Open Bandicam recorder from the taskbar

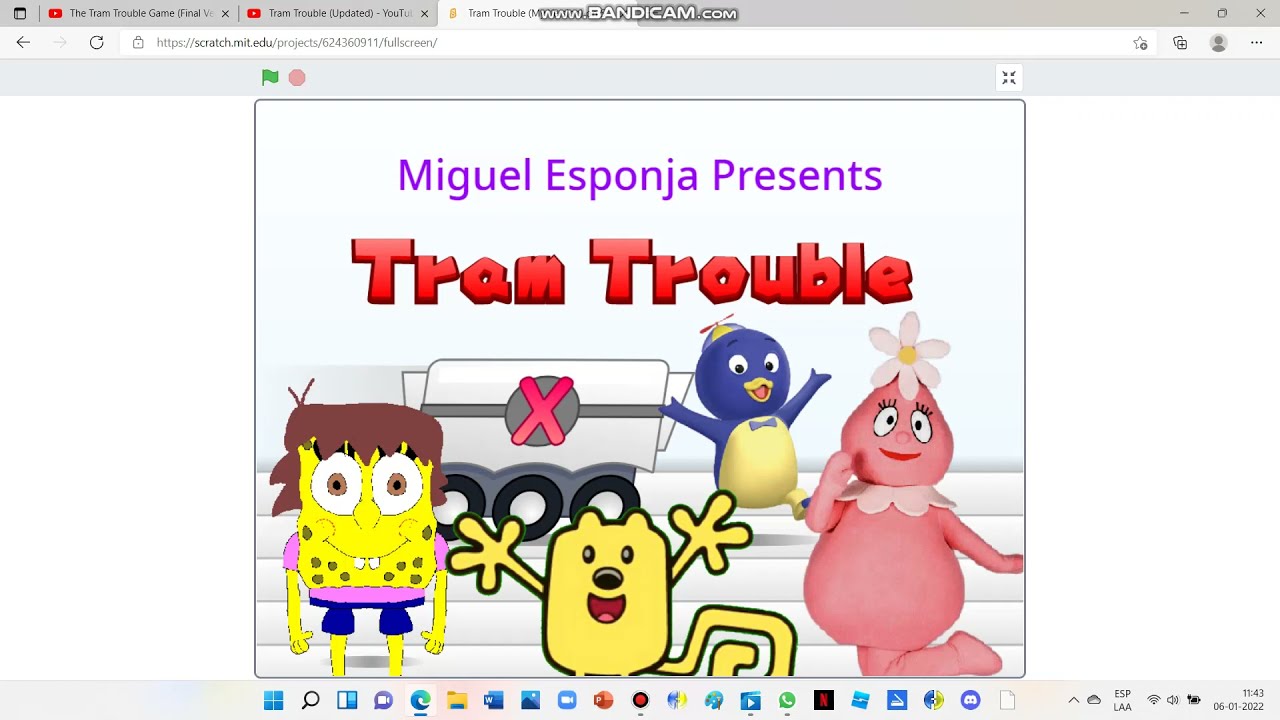pos(640,700)
